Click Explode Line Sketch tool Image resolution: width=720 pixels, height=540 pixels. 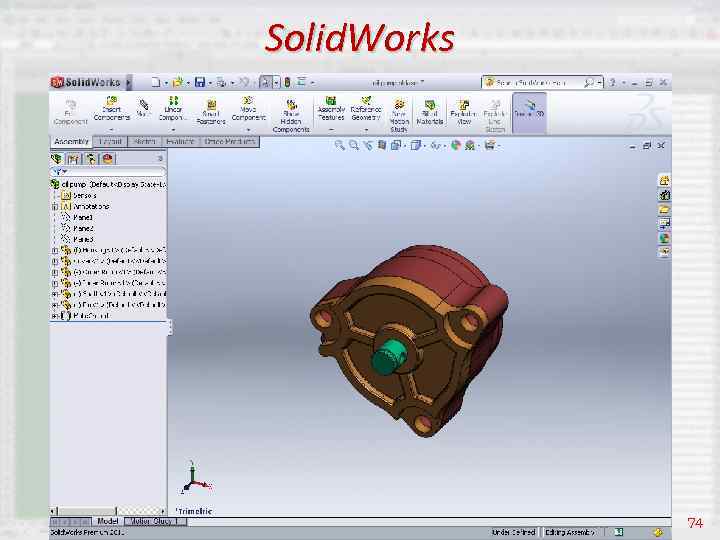click(495, 116)
